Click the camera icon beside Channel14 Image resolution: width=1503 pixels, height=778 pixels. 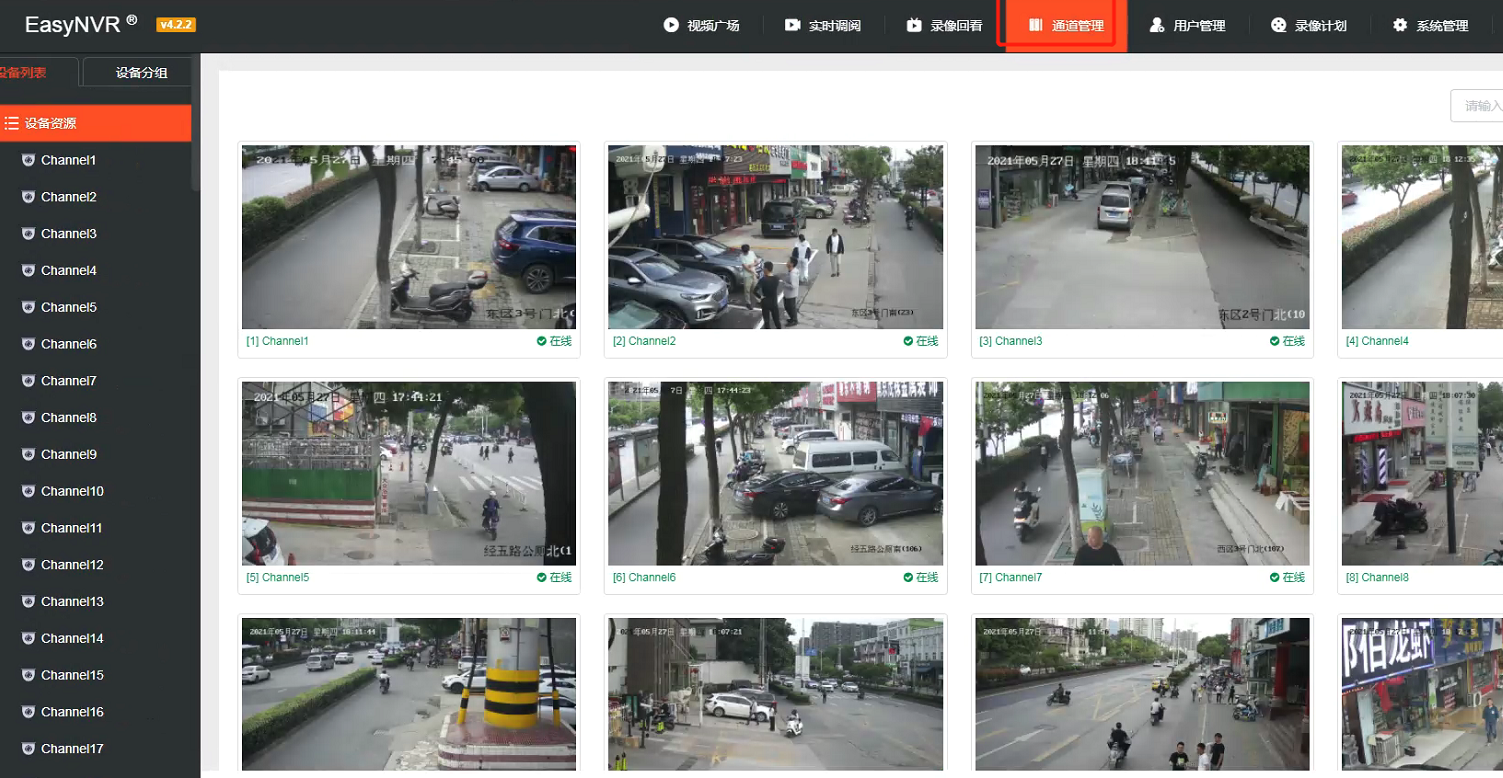[28, 638]
